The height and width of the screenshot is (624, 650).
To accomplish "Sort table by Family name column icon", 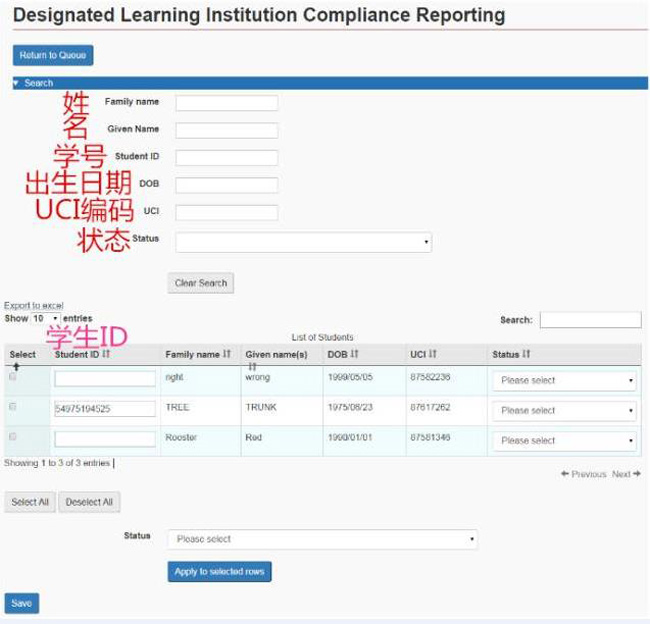I will coord(227,354).
